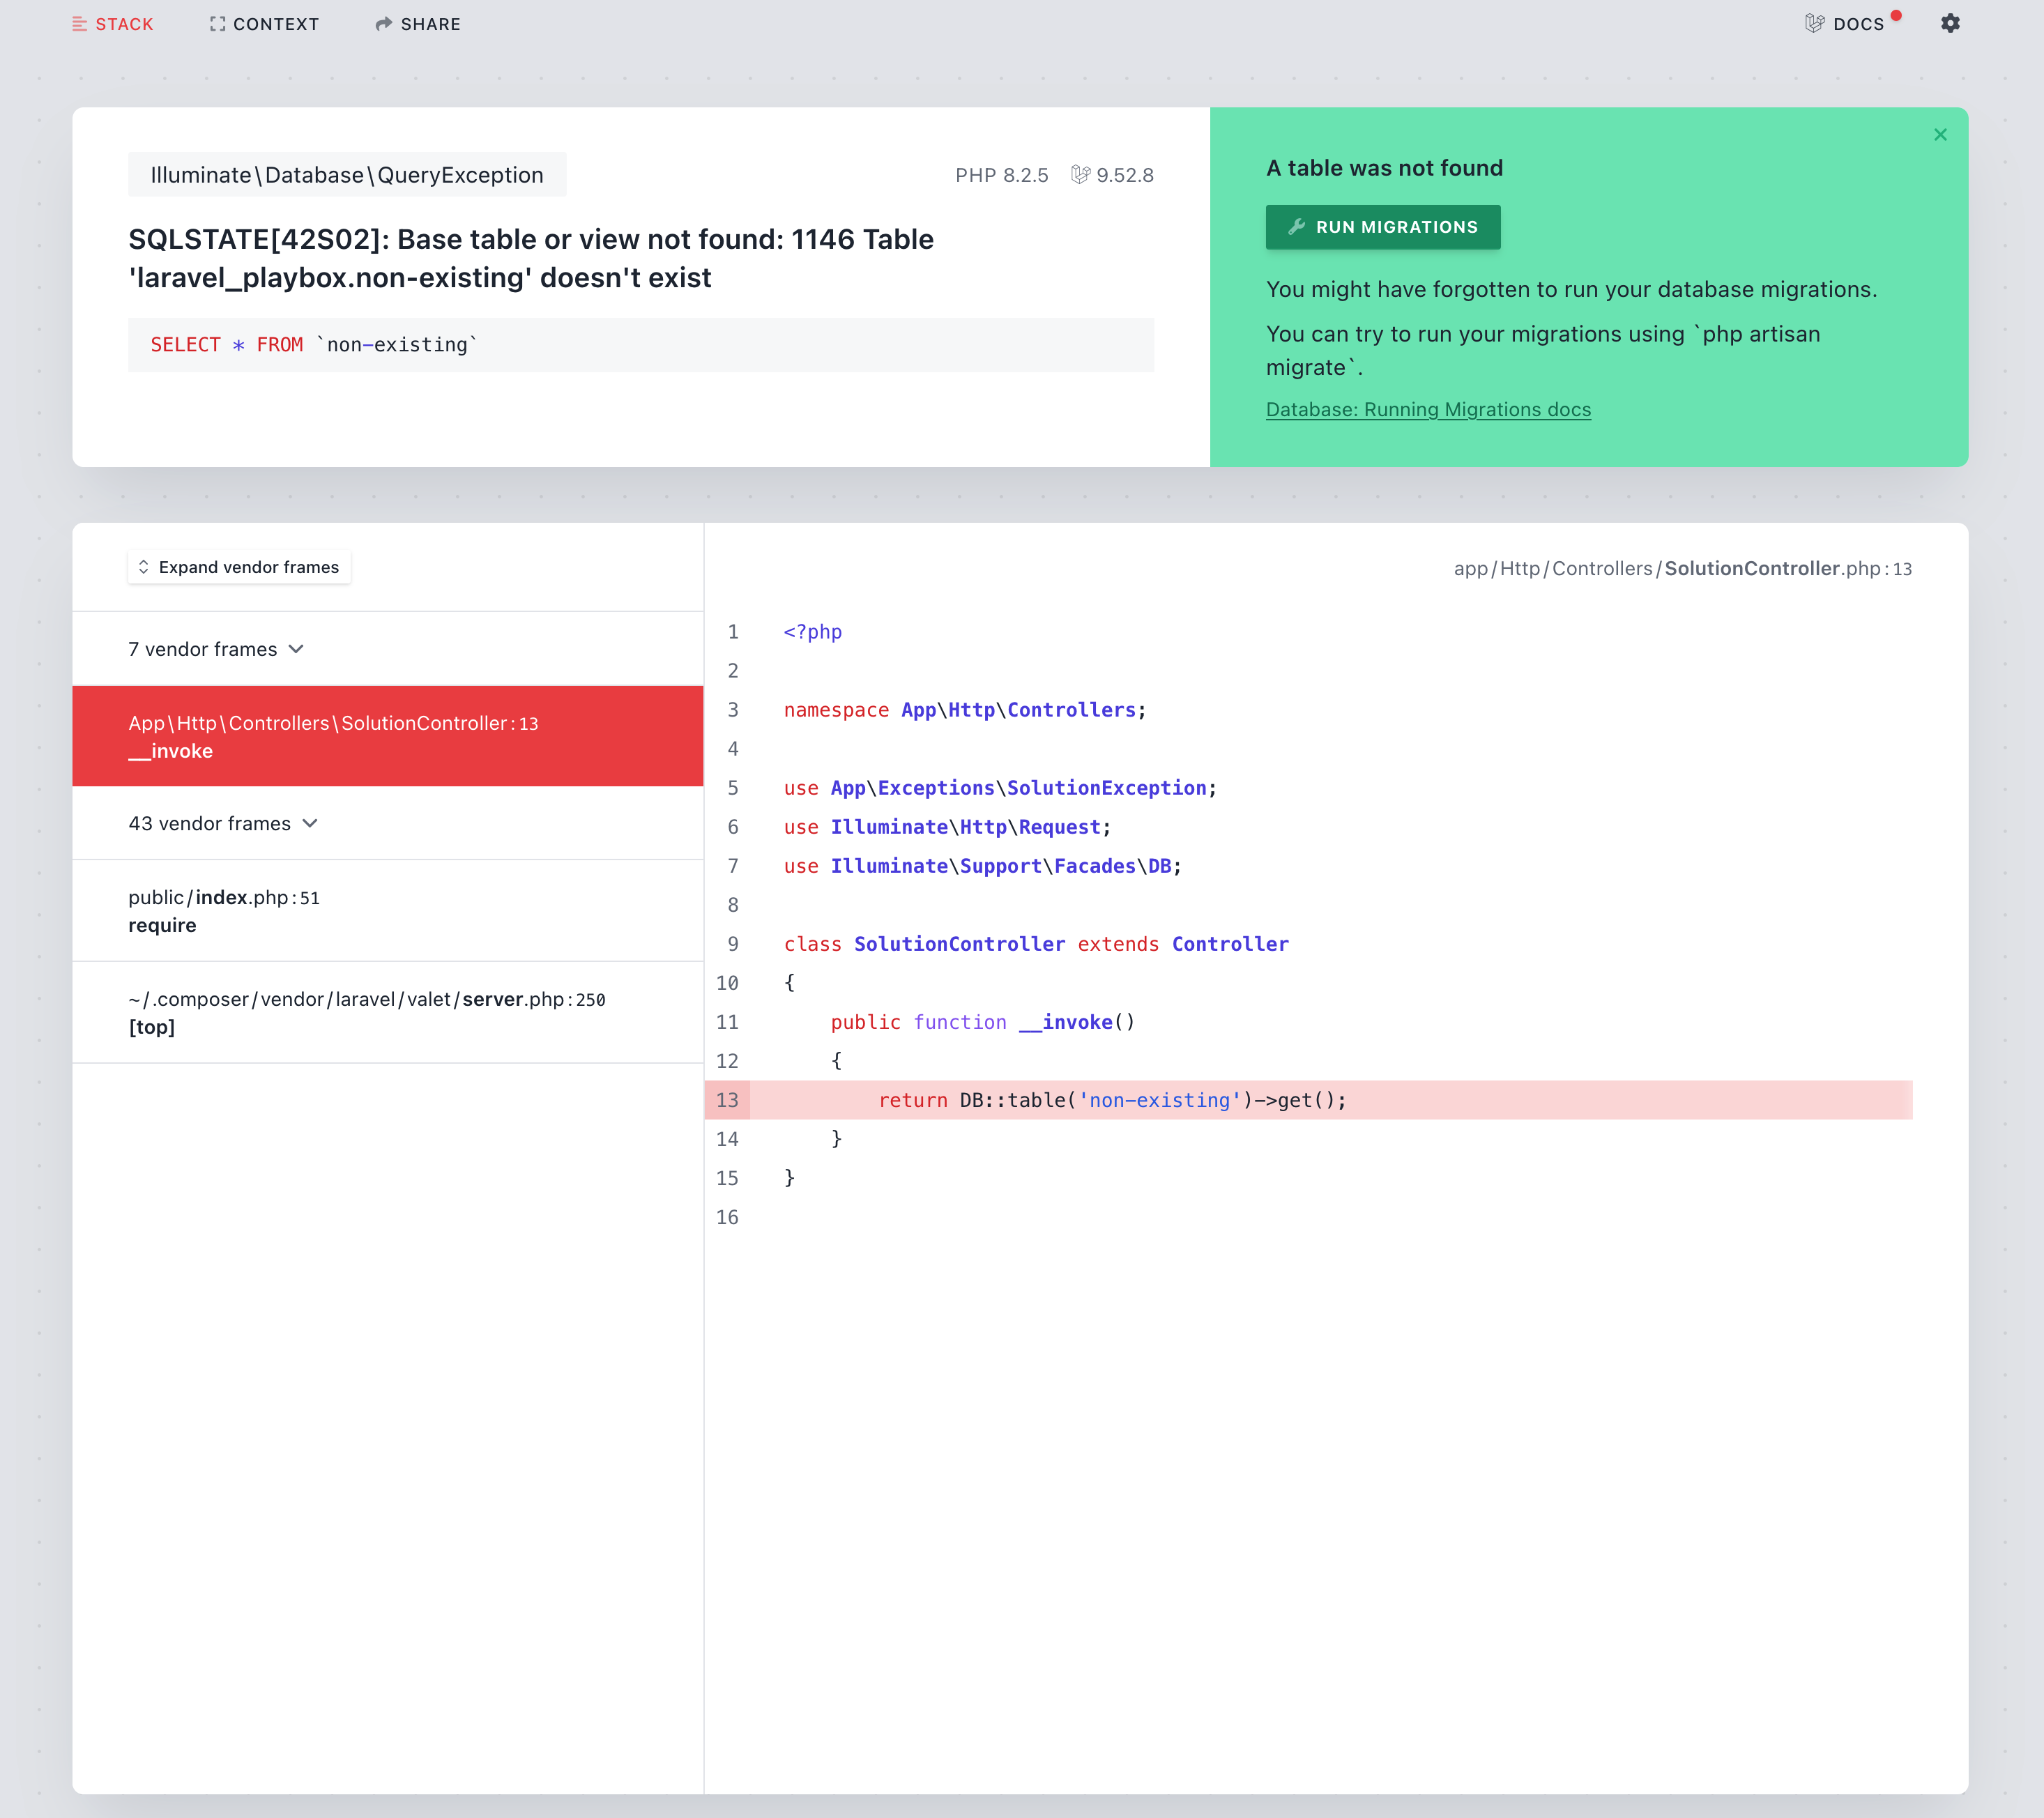Click the double-arrow icon on Expand vendor frames
This screenshot has height=1818, width=2044.
coord(145,567)
